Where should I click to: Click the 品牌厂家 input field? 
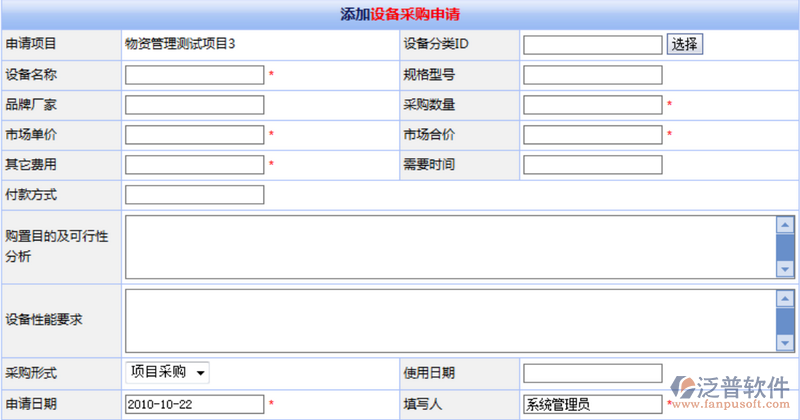195,105
